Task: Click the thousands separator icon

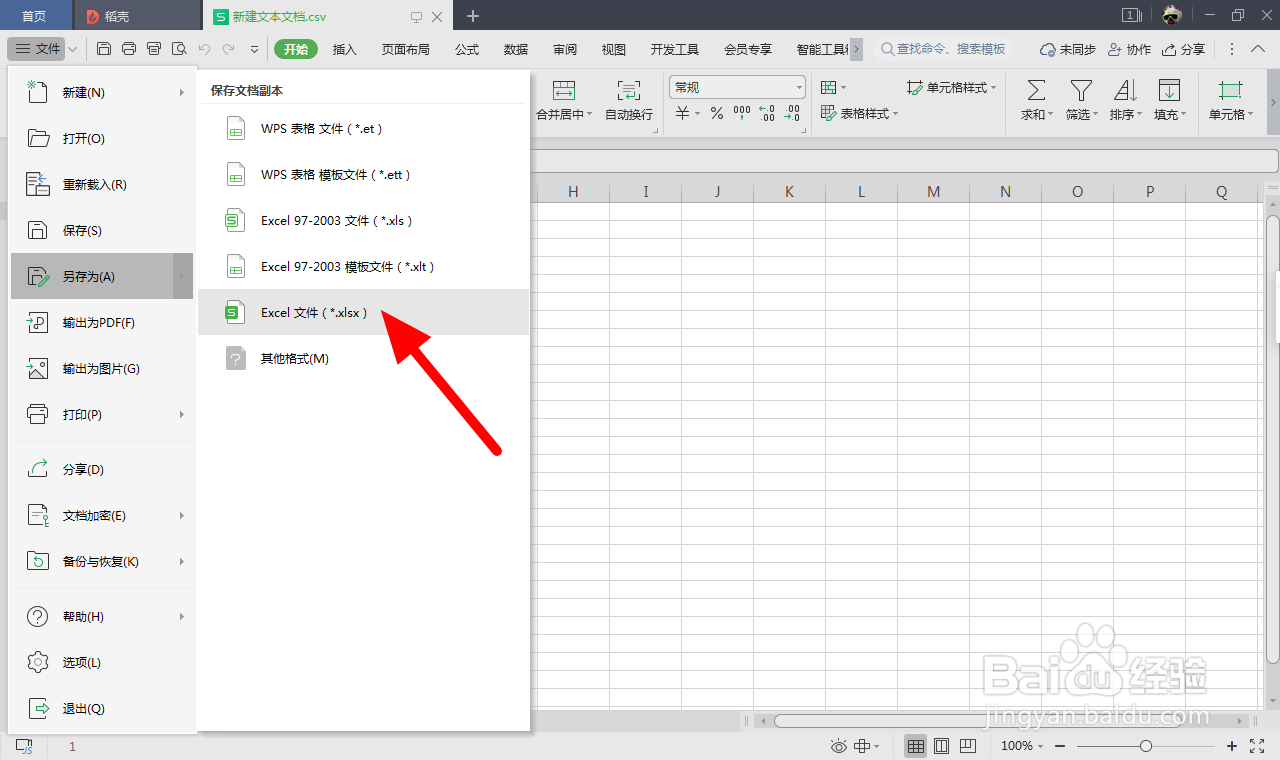Action: [x=742, y=114]
